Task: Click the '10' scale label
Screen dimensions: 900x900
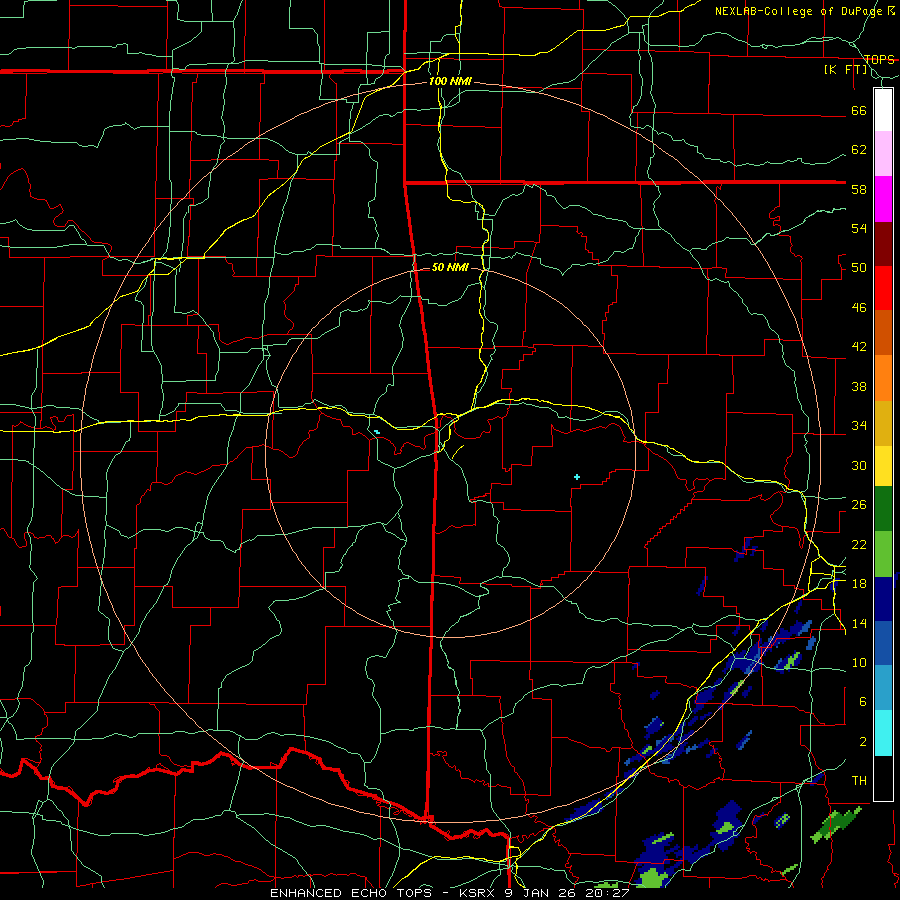Action: pos(859,663)
